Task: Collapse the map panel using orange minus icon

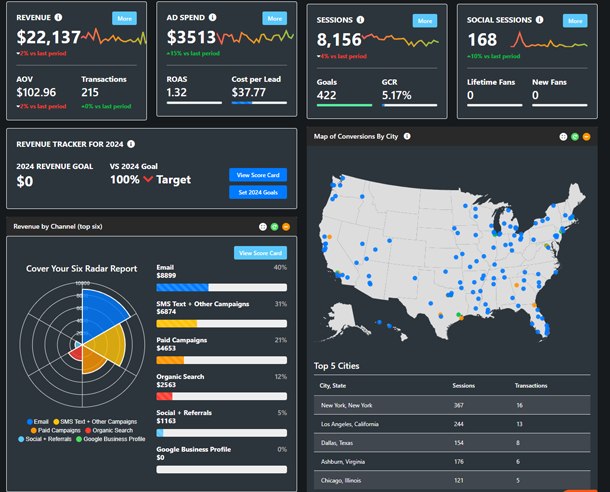Action: click(587, 136)
